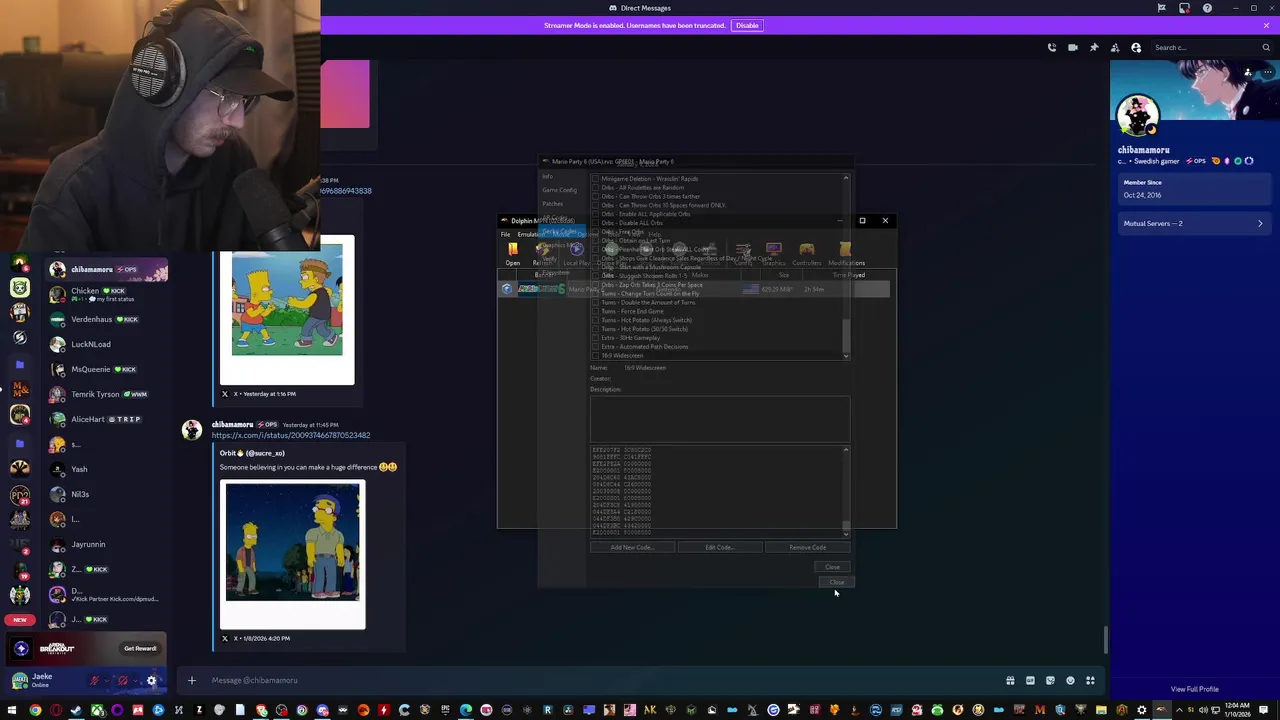Open Verdenhaus direct message
This screenshot has height=720, width=1280.
[107, 319]
